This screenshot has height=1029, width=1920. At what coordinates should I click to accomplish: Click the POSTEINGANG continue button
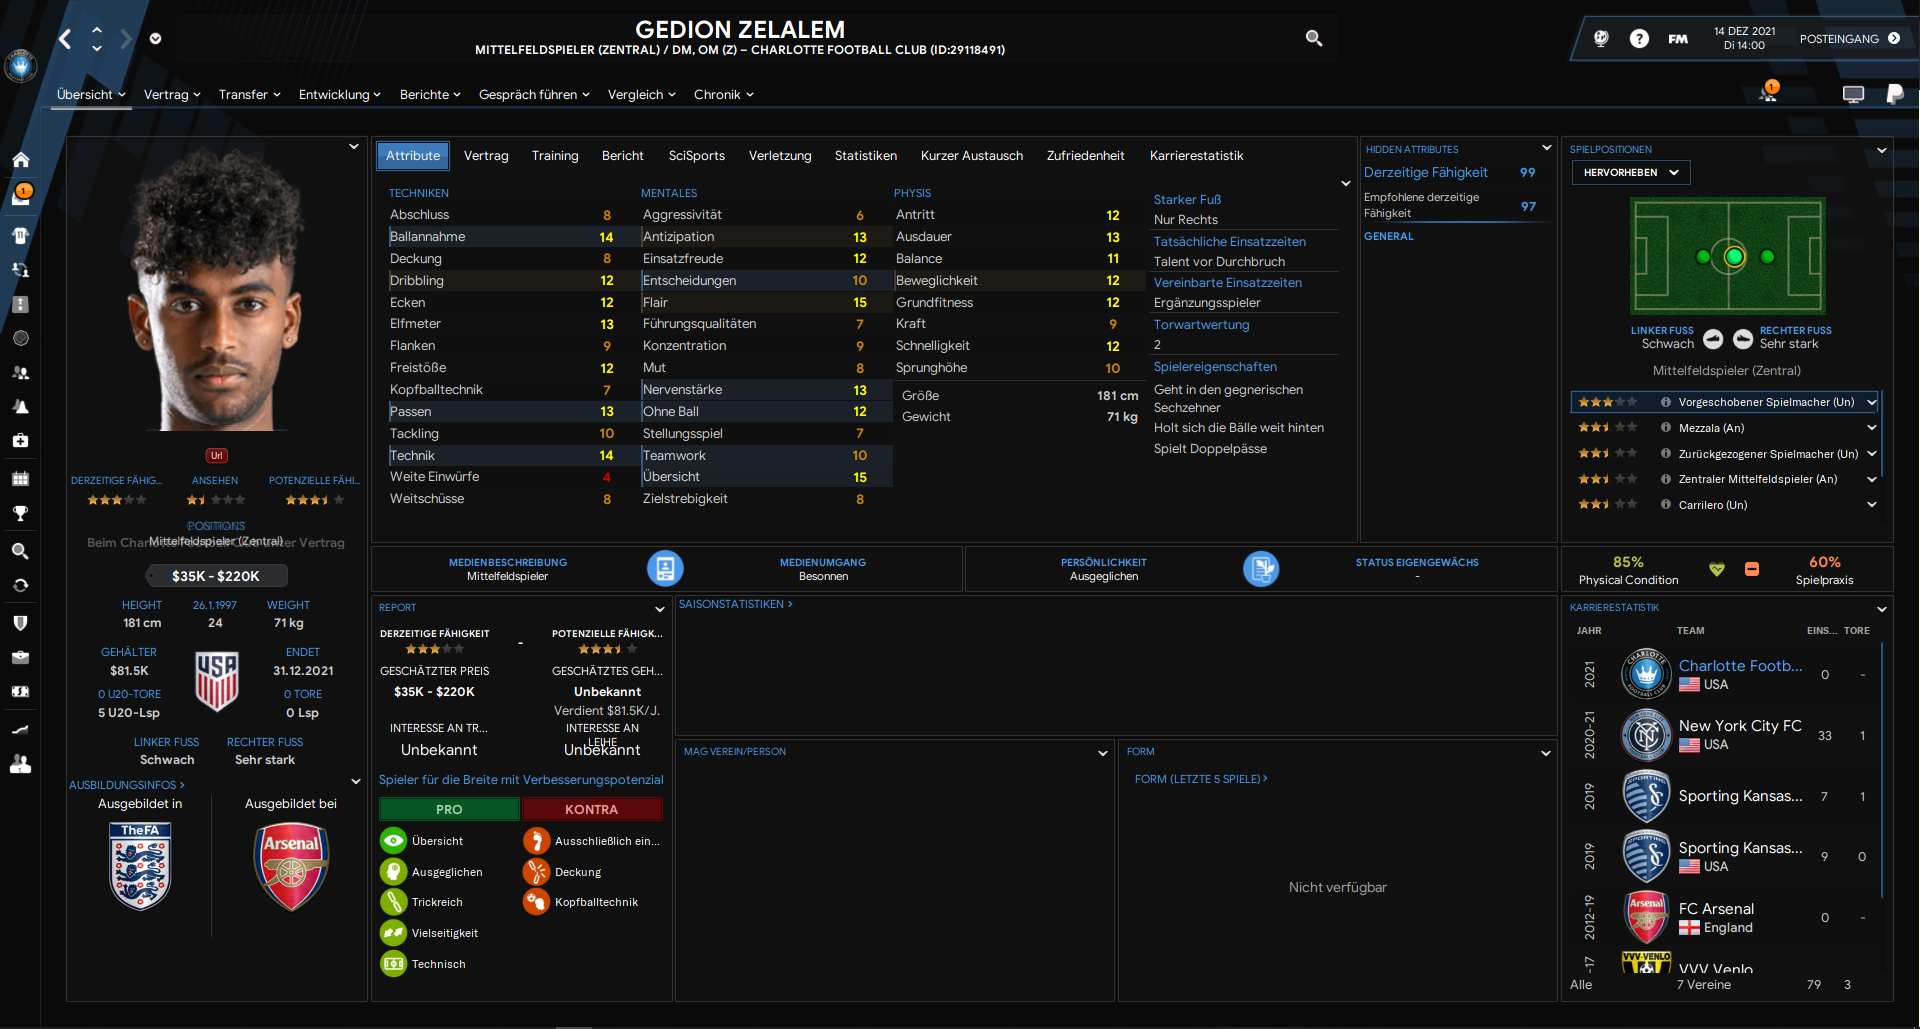tap(1849, 39)
